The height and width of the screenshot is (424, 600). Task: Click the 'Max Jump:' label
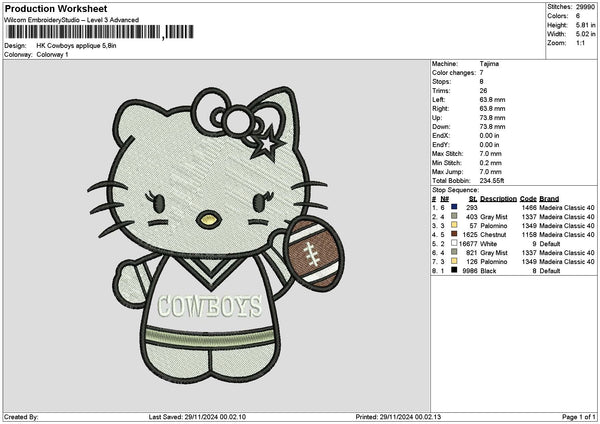pos(448,172)
